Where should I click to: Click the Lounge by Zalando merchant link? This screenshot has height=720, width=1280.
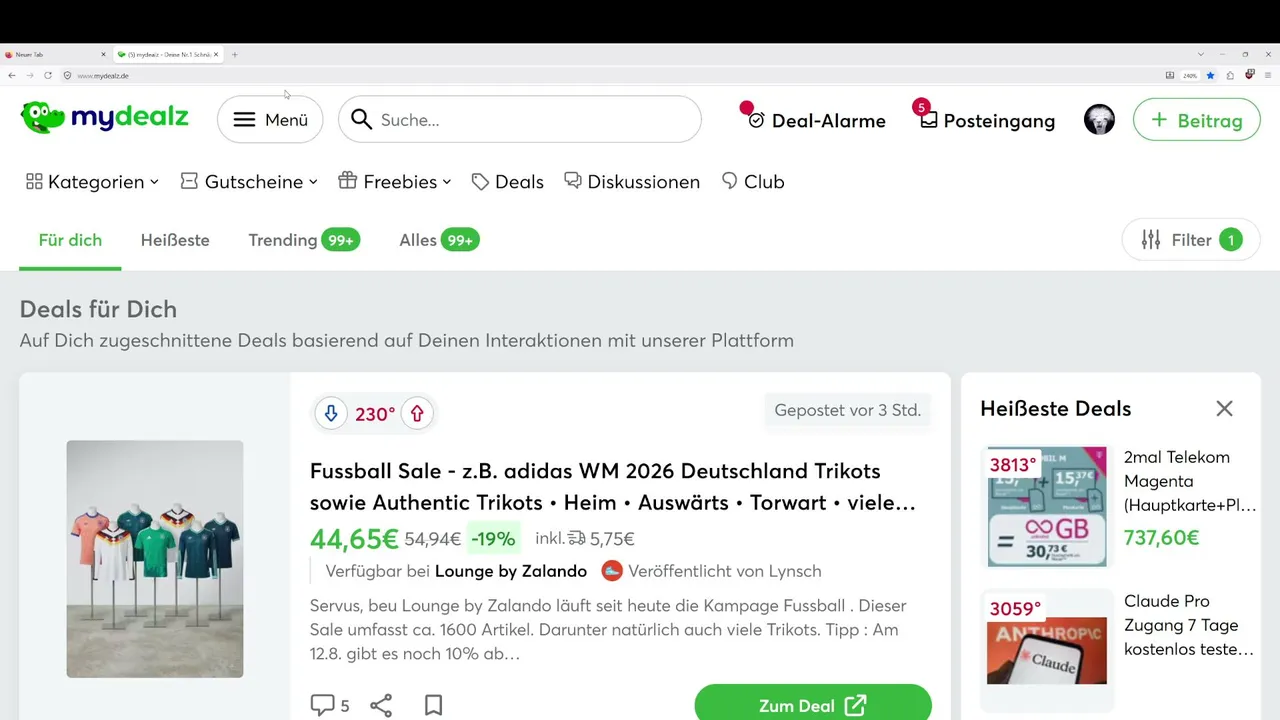[x=511, y=571]
